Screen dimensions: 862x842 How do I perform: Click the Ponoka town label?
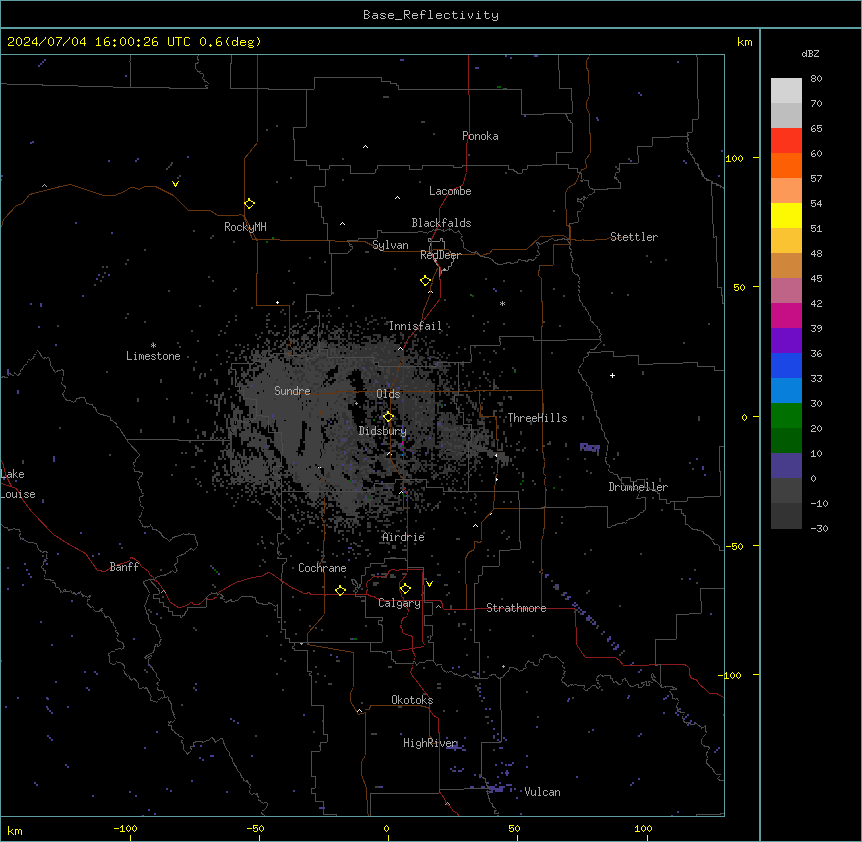pyautogui.click(x=480, y=136)
